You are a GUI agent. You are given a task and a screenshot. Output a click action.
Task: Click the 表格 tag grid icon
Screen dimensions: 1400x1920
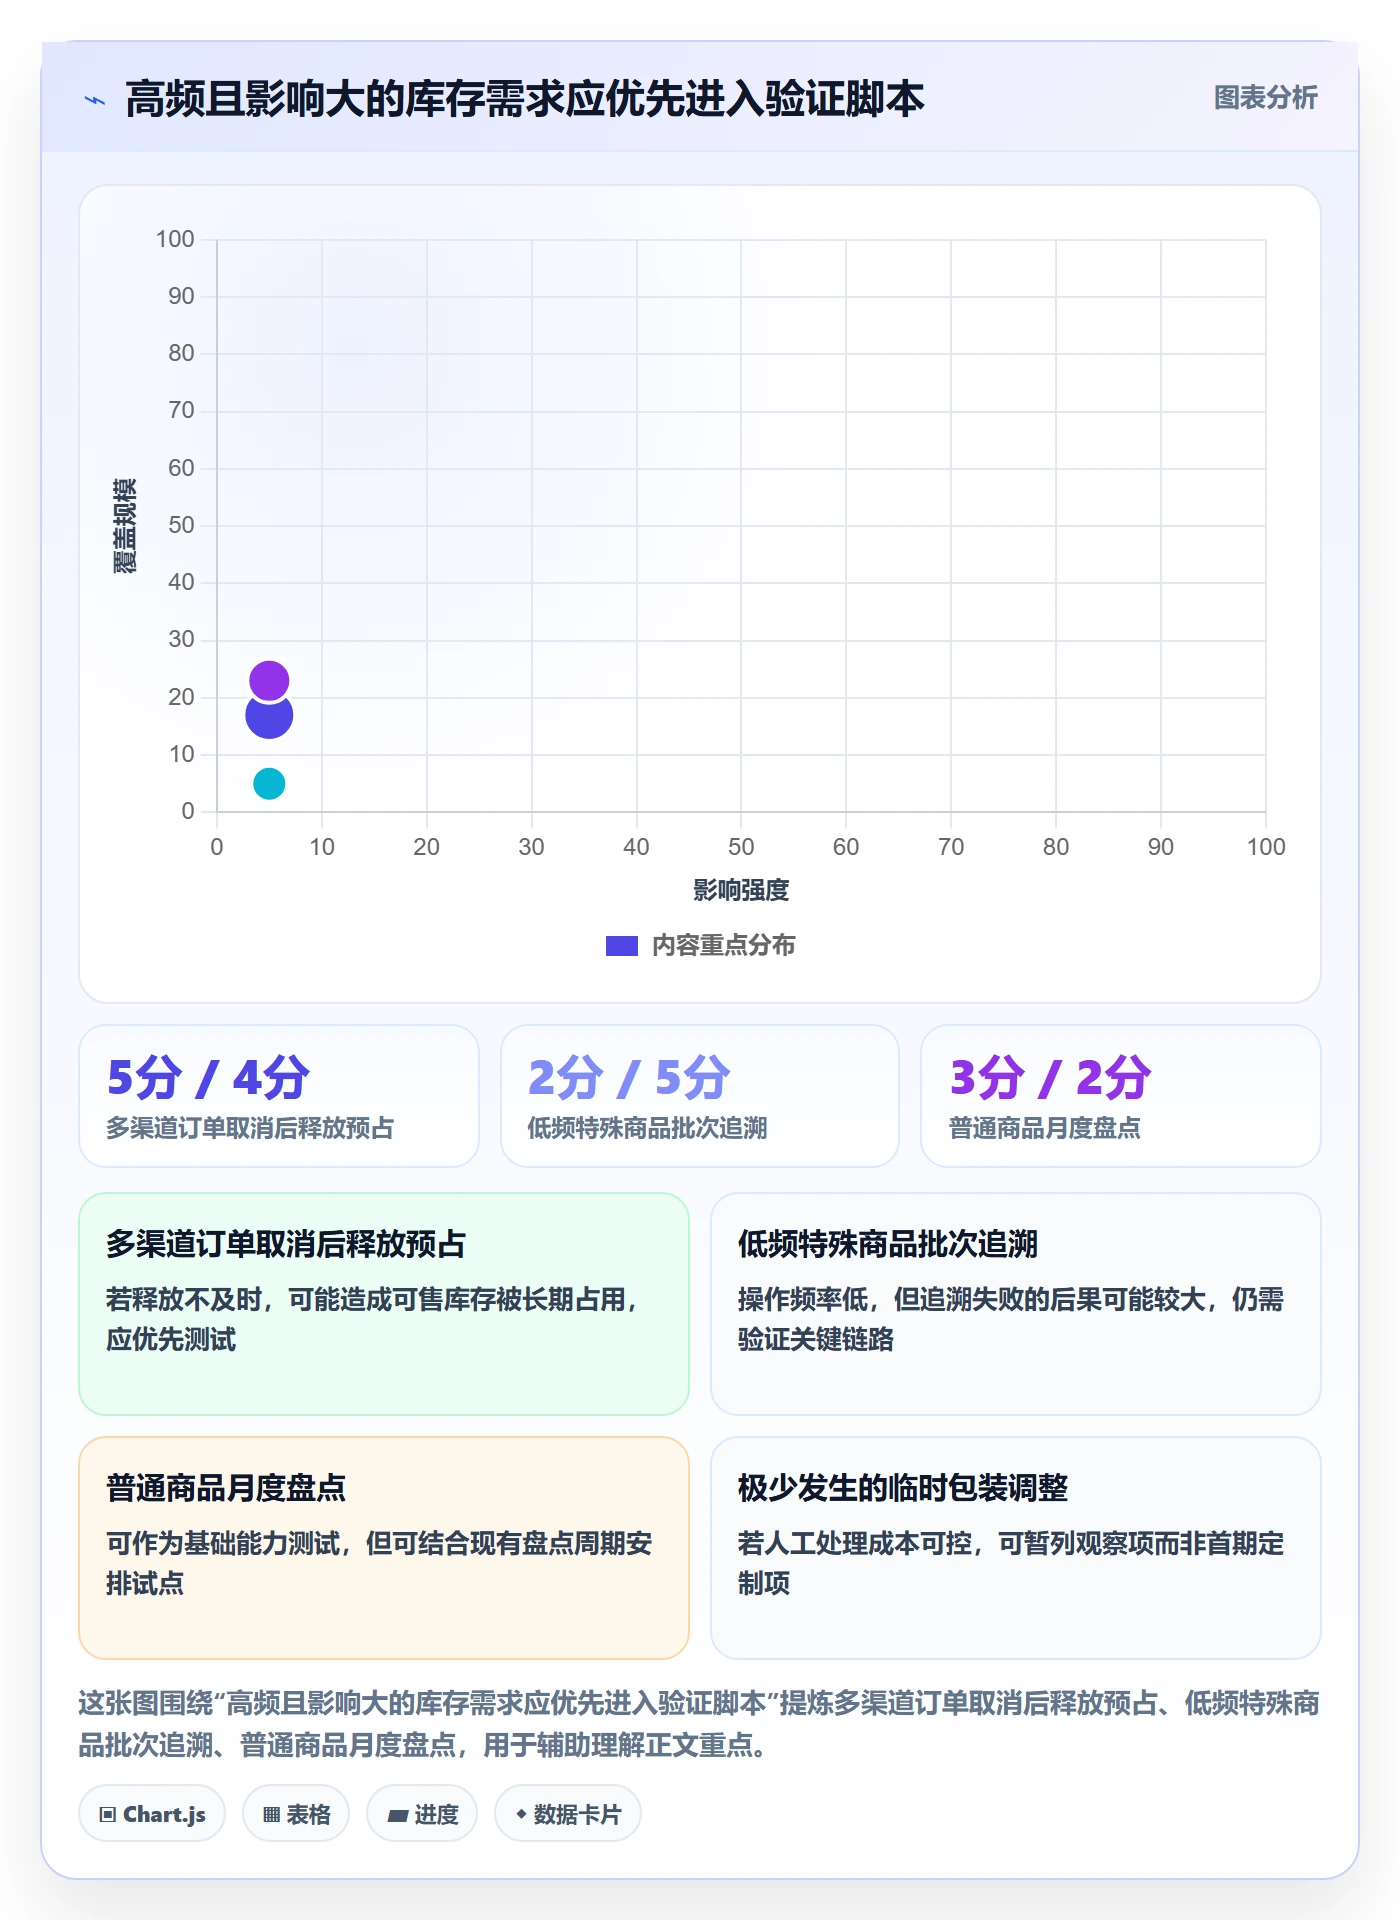271,1814
